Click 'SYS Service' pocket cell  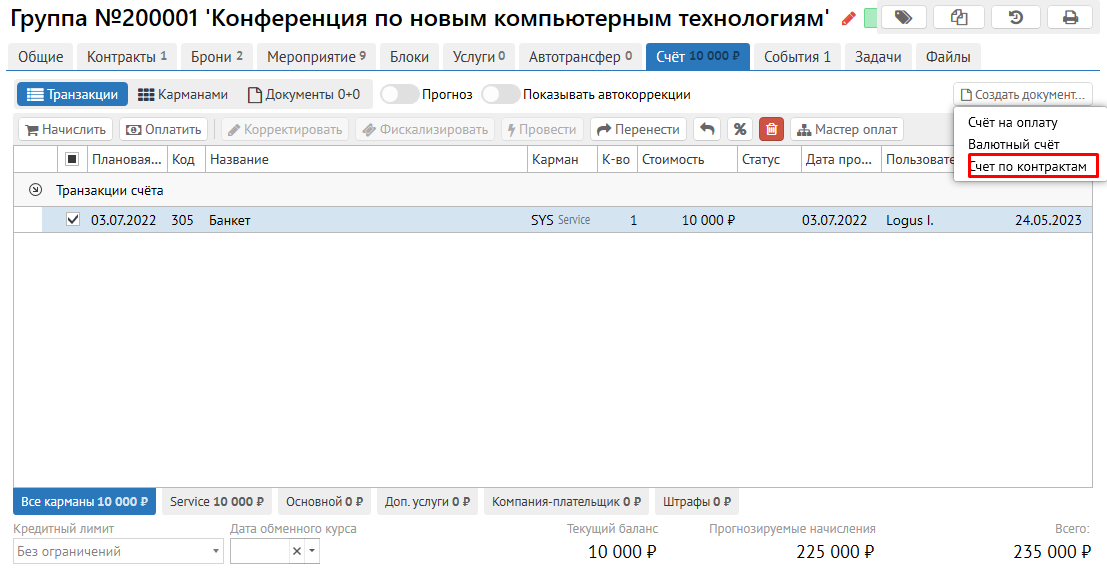click(561, 220)
